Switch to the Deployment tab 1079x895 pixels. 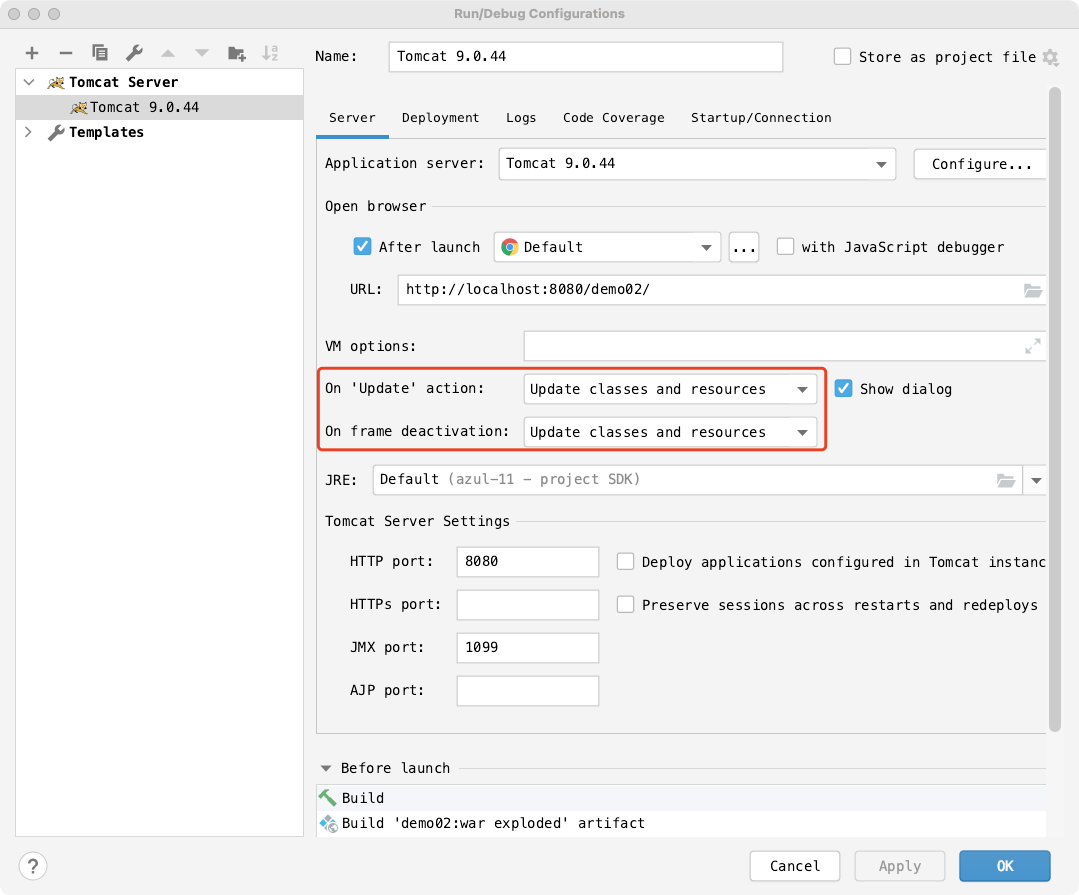(440, 118)
